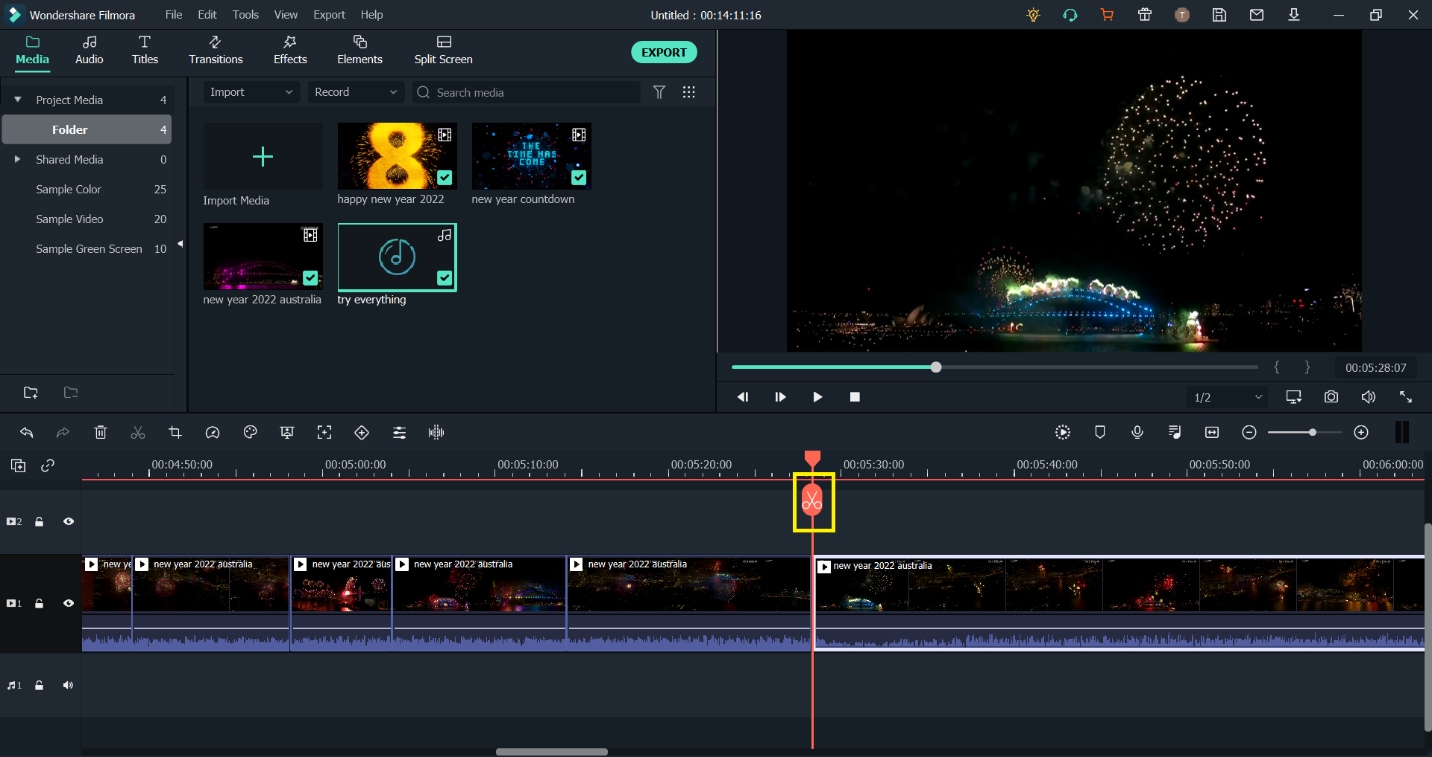Mute audio track 1 speaker
This screenshot has height=757, width=1432.
(68, 686)
